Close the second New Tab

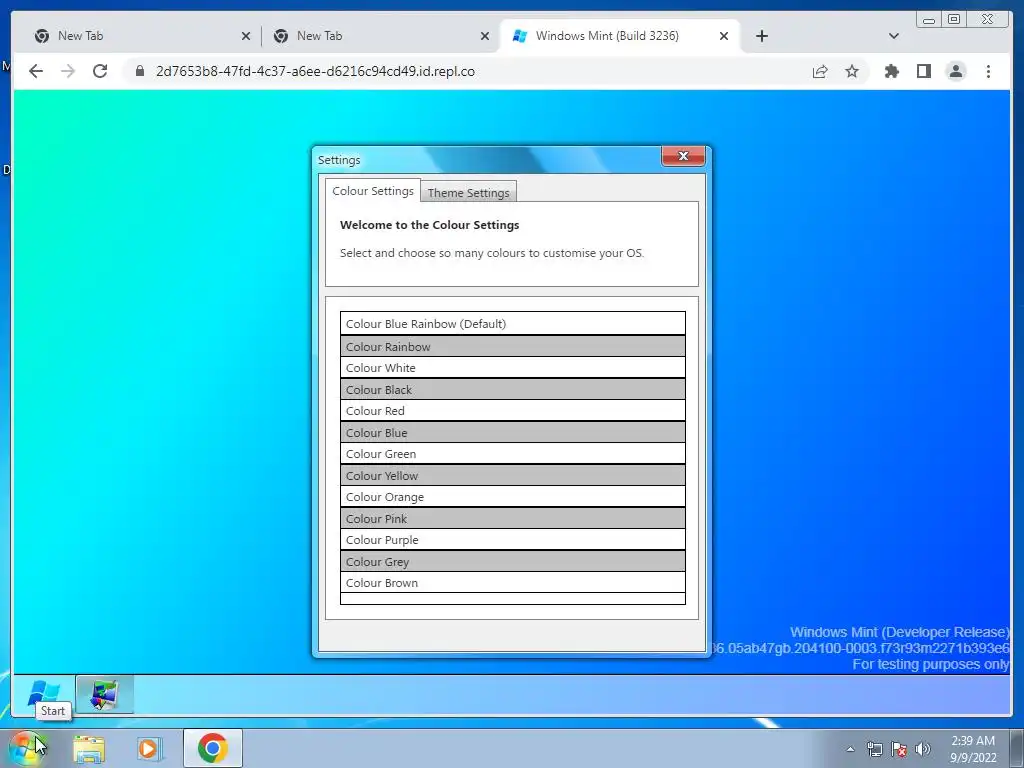485,36
